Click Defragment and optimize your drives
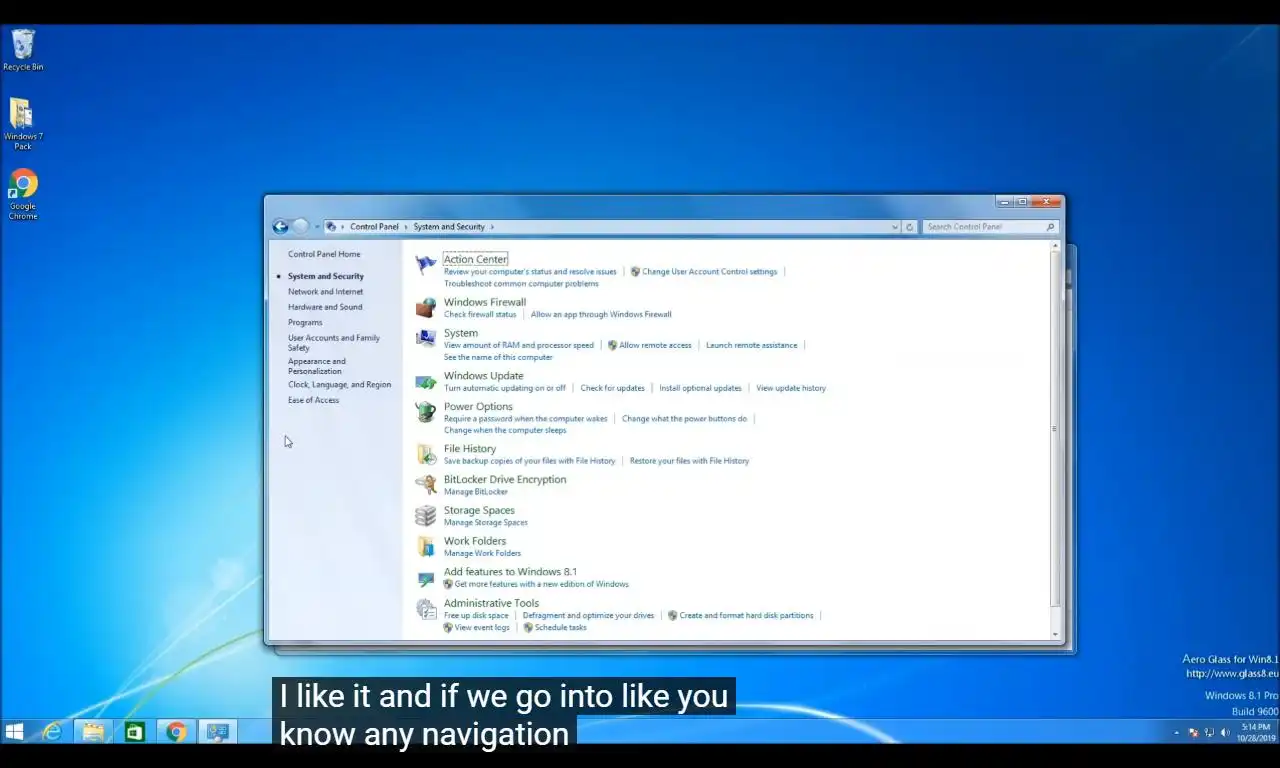The height and width of the screenshot is (768, 1280). pyautogui.click(x=588, y=616)
